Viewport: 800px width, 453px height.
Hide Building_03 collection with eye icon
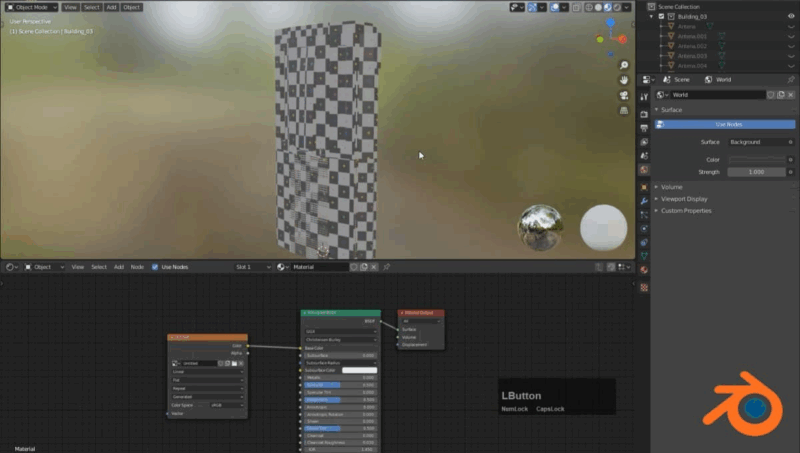point(791,17)
